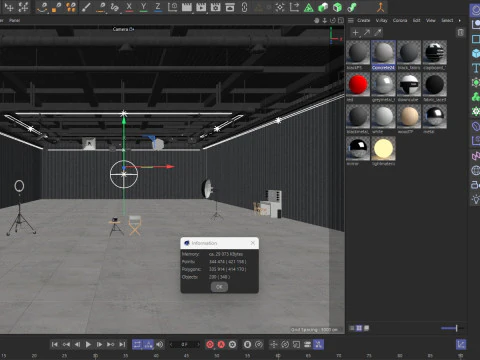Click the viewport pan hand icon
480x360 pixels.
[316, 20]
